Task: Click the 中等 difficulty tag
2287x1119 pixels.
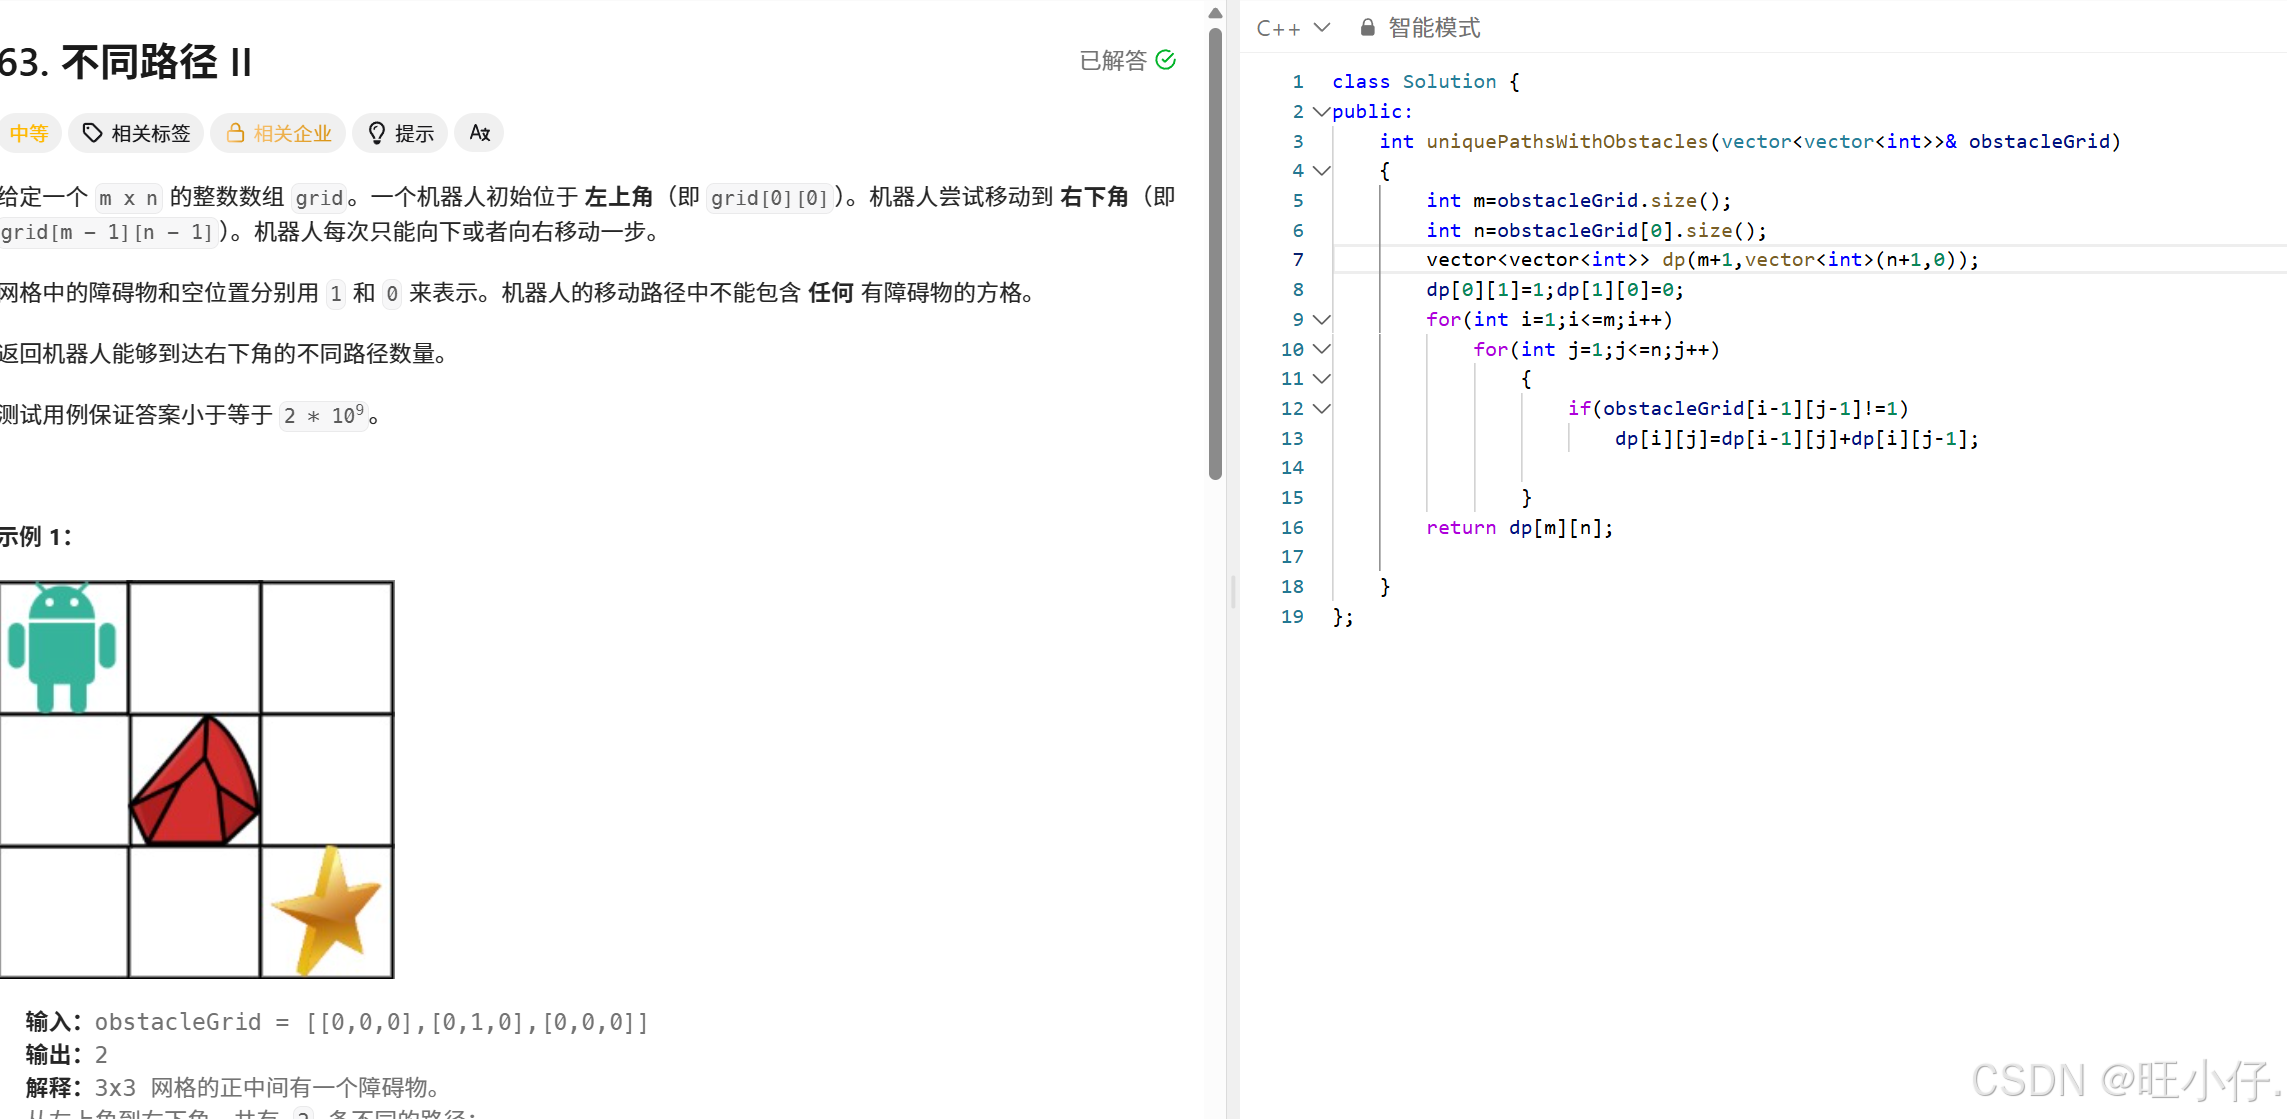Action: tap(29, 133)
